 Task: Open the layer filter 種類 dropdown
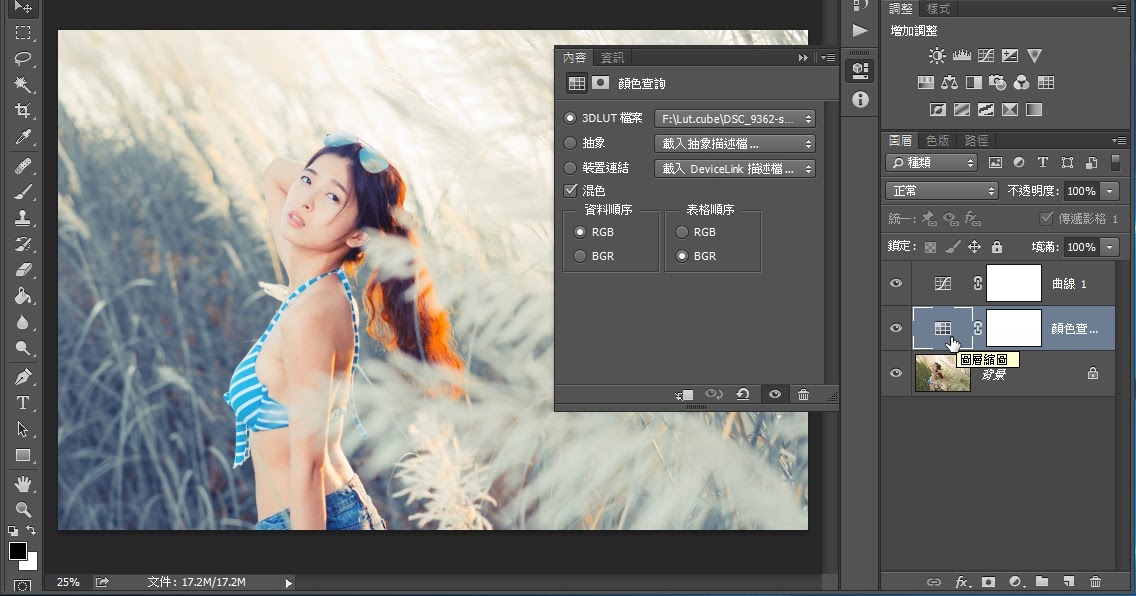[x=932, y=163]
